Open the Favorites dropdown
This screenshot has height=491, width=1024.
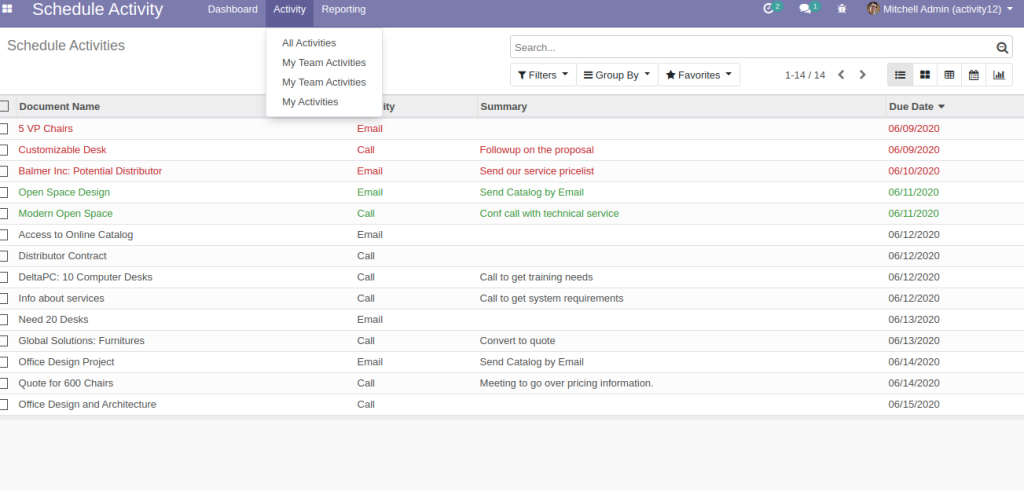point(699,75)
